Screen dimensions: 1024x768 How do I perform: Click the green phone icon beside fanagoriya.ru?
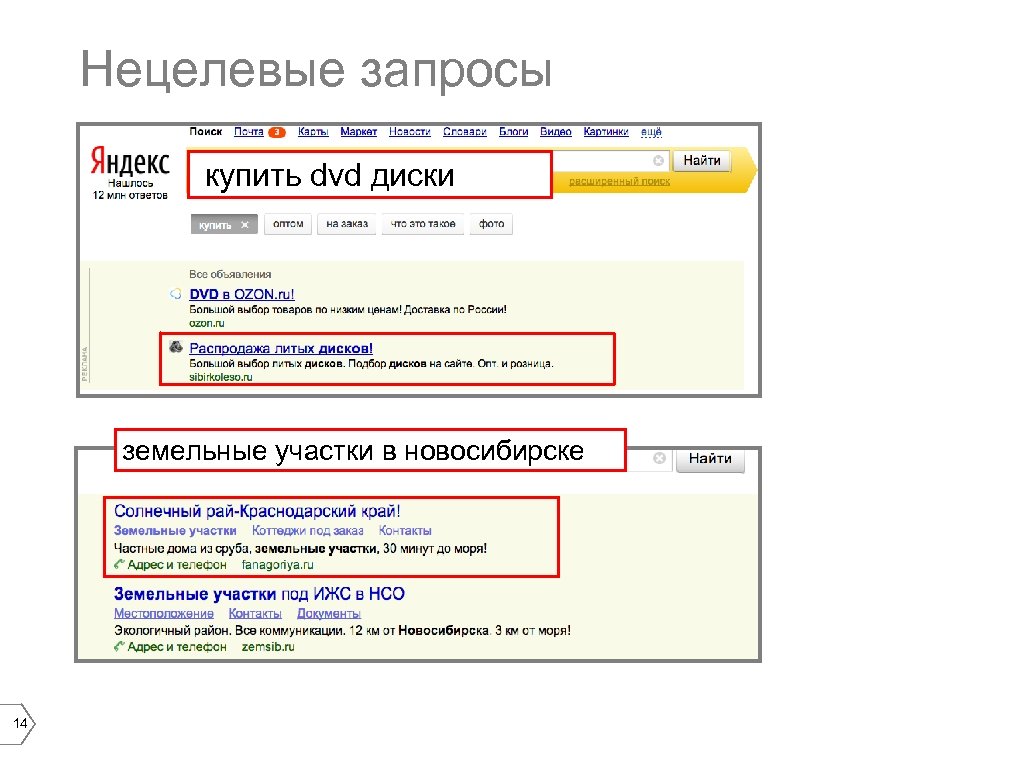coord(119,566)
